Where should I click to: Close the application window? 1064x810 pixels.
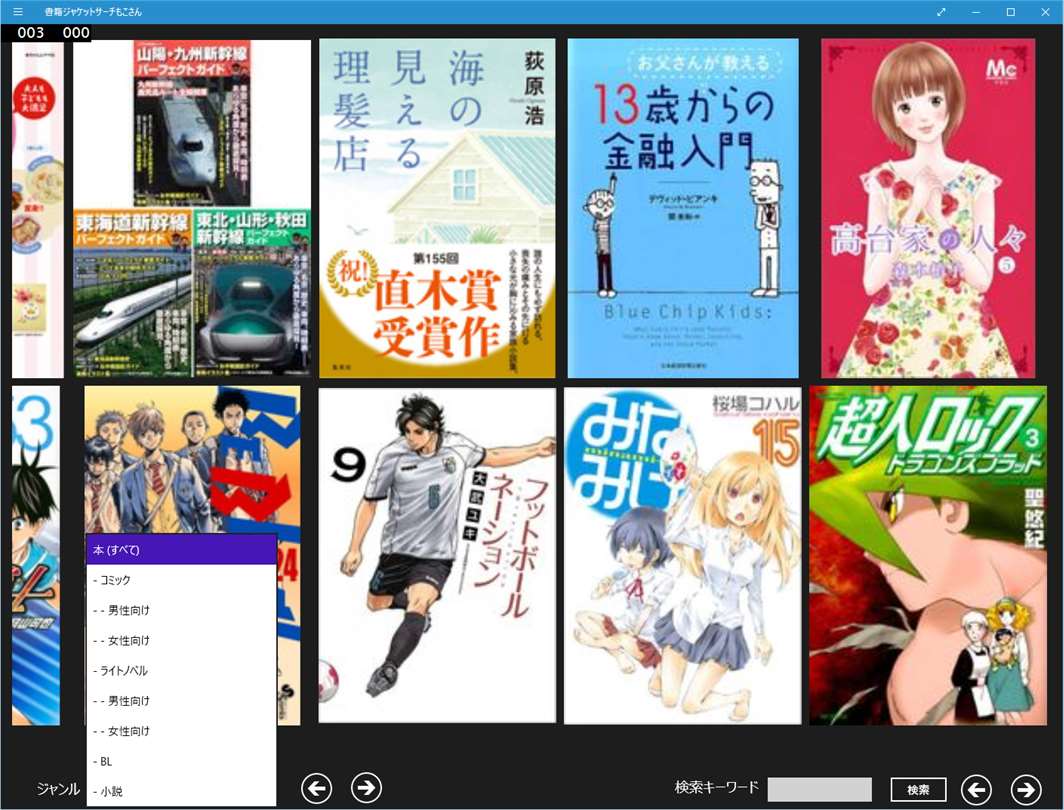(x=1046, y=12)
